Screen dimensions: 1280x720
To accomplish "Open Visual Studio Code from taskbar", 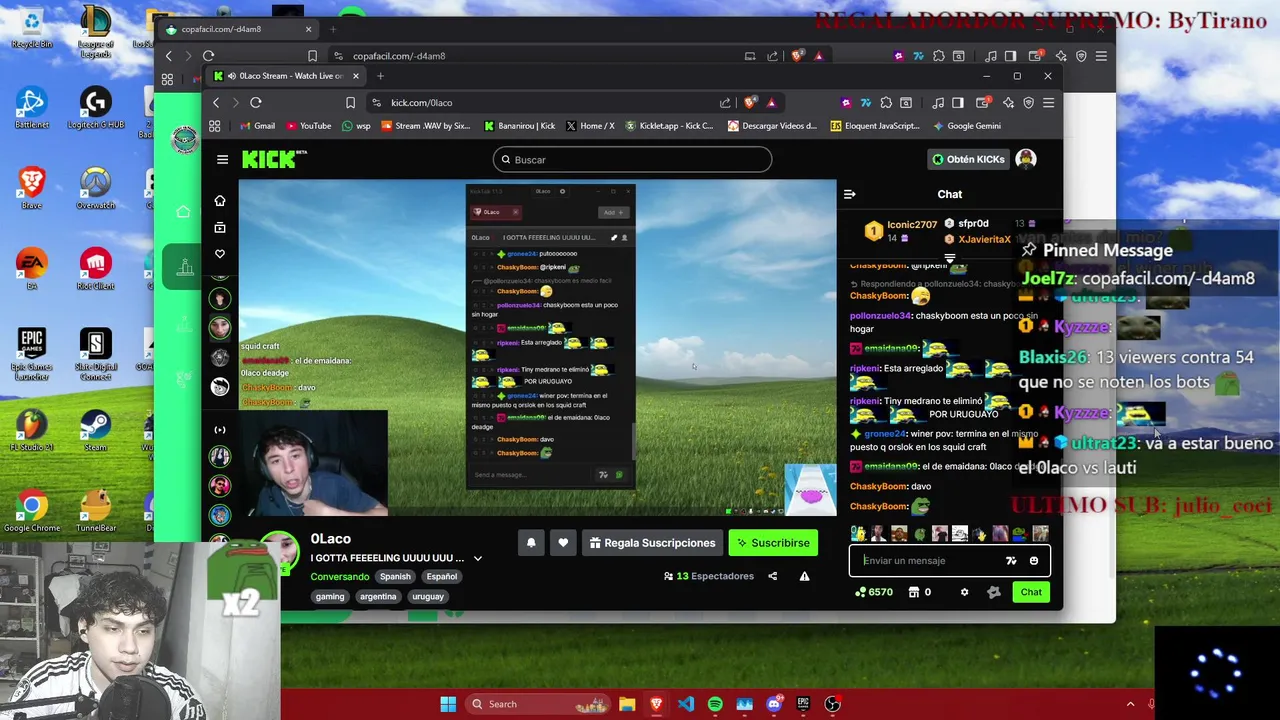I will 685,704.
